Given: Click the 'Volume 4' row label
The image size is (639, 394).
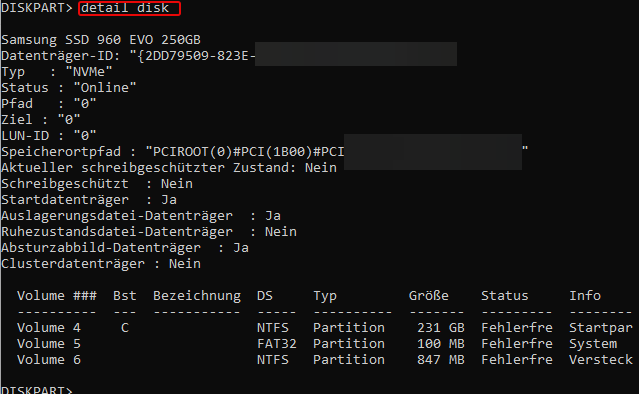Looking at the screenshot, I should 49,328.
